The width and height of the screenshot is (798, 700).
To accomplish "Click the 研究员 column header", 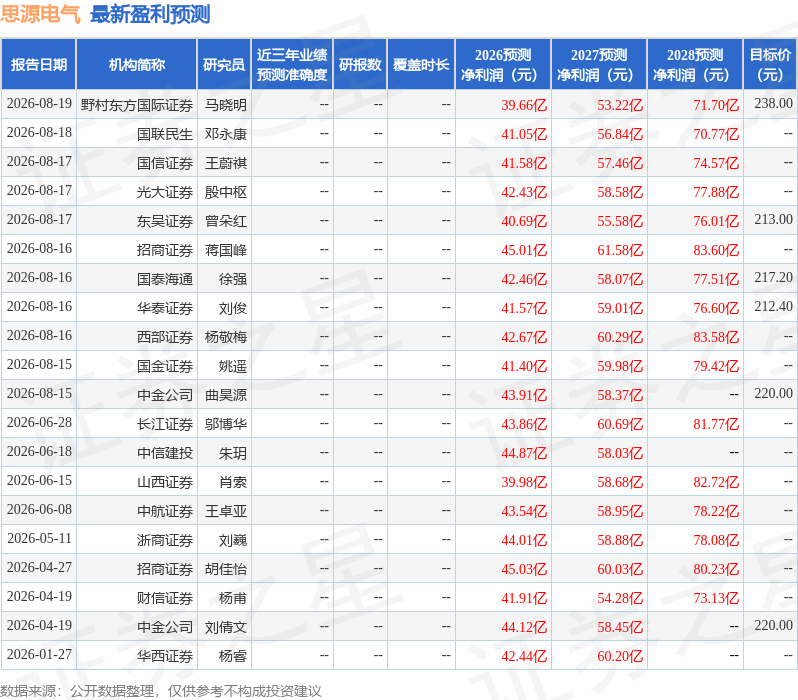I will point(224,65).
